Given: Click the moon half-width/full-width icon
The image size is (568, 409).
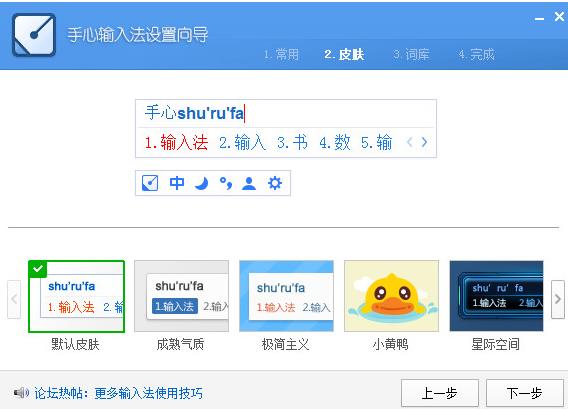Looking at the screenshot, I should pyautogui.click(x=201, y=183).
